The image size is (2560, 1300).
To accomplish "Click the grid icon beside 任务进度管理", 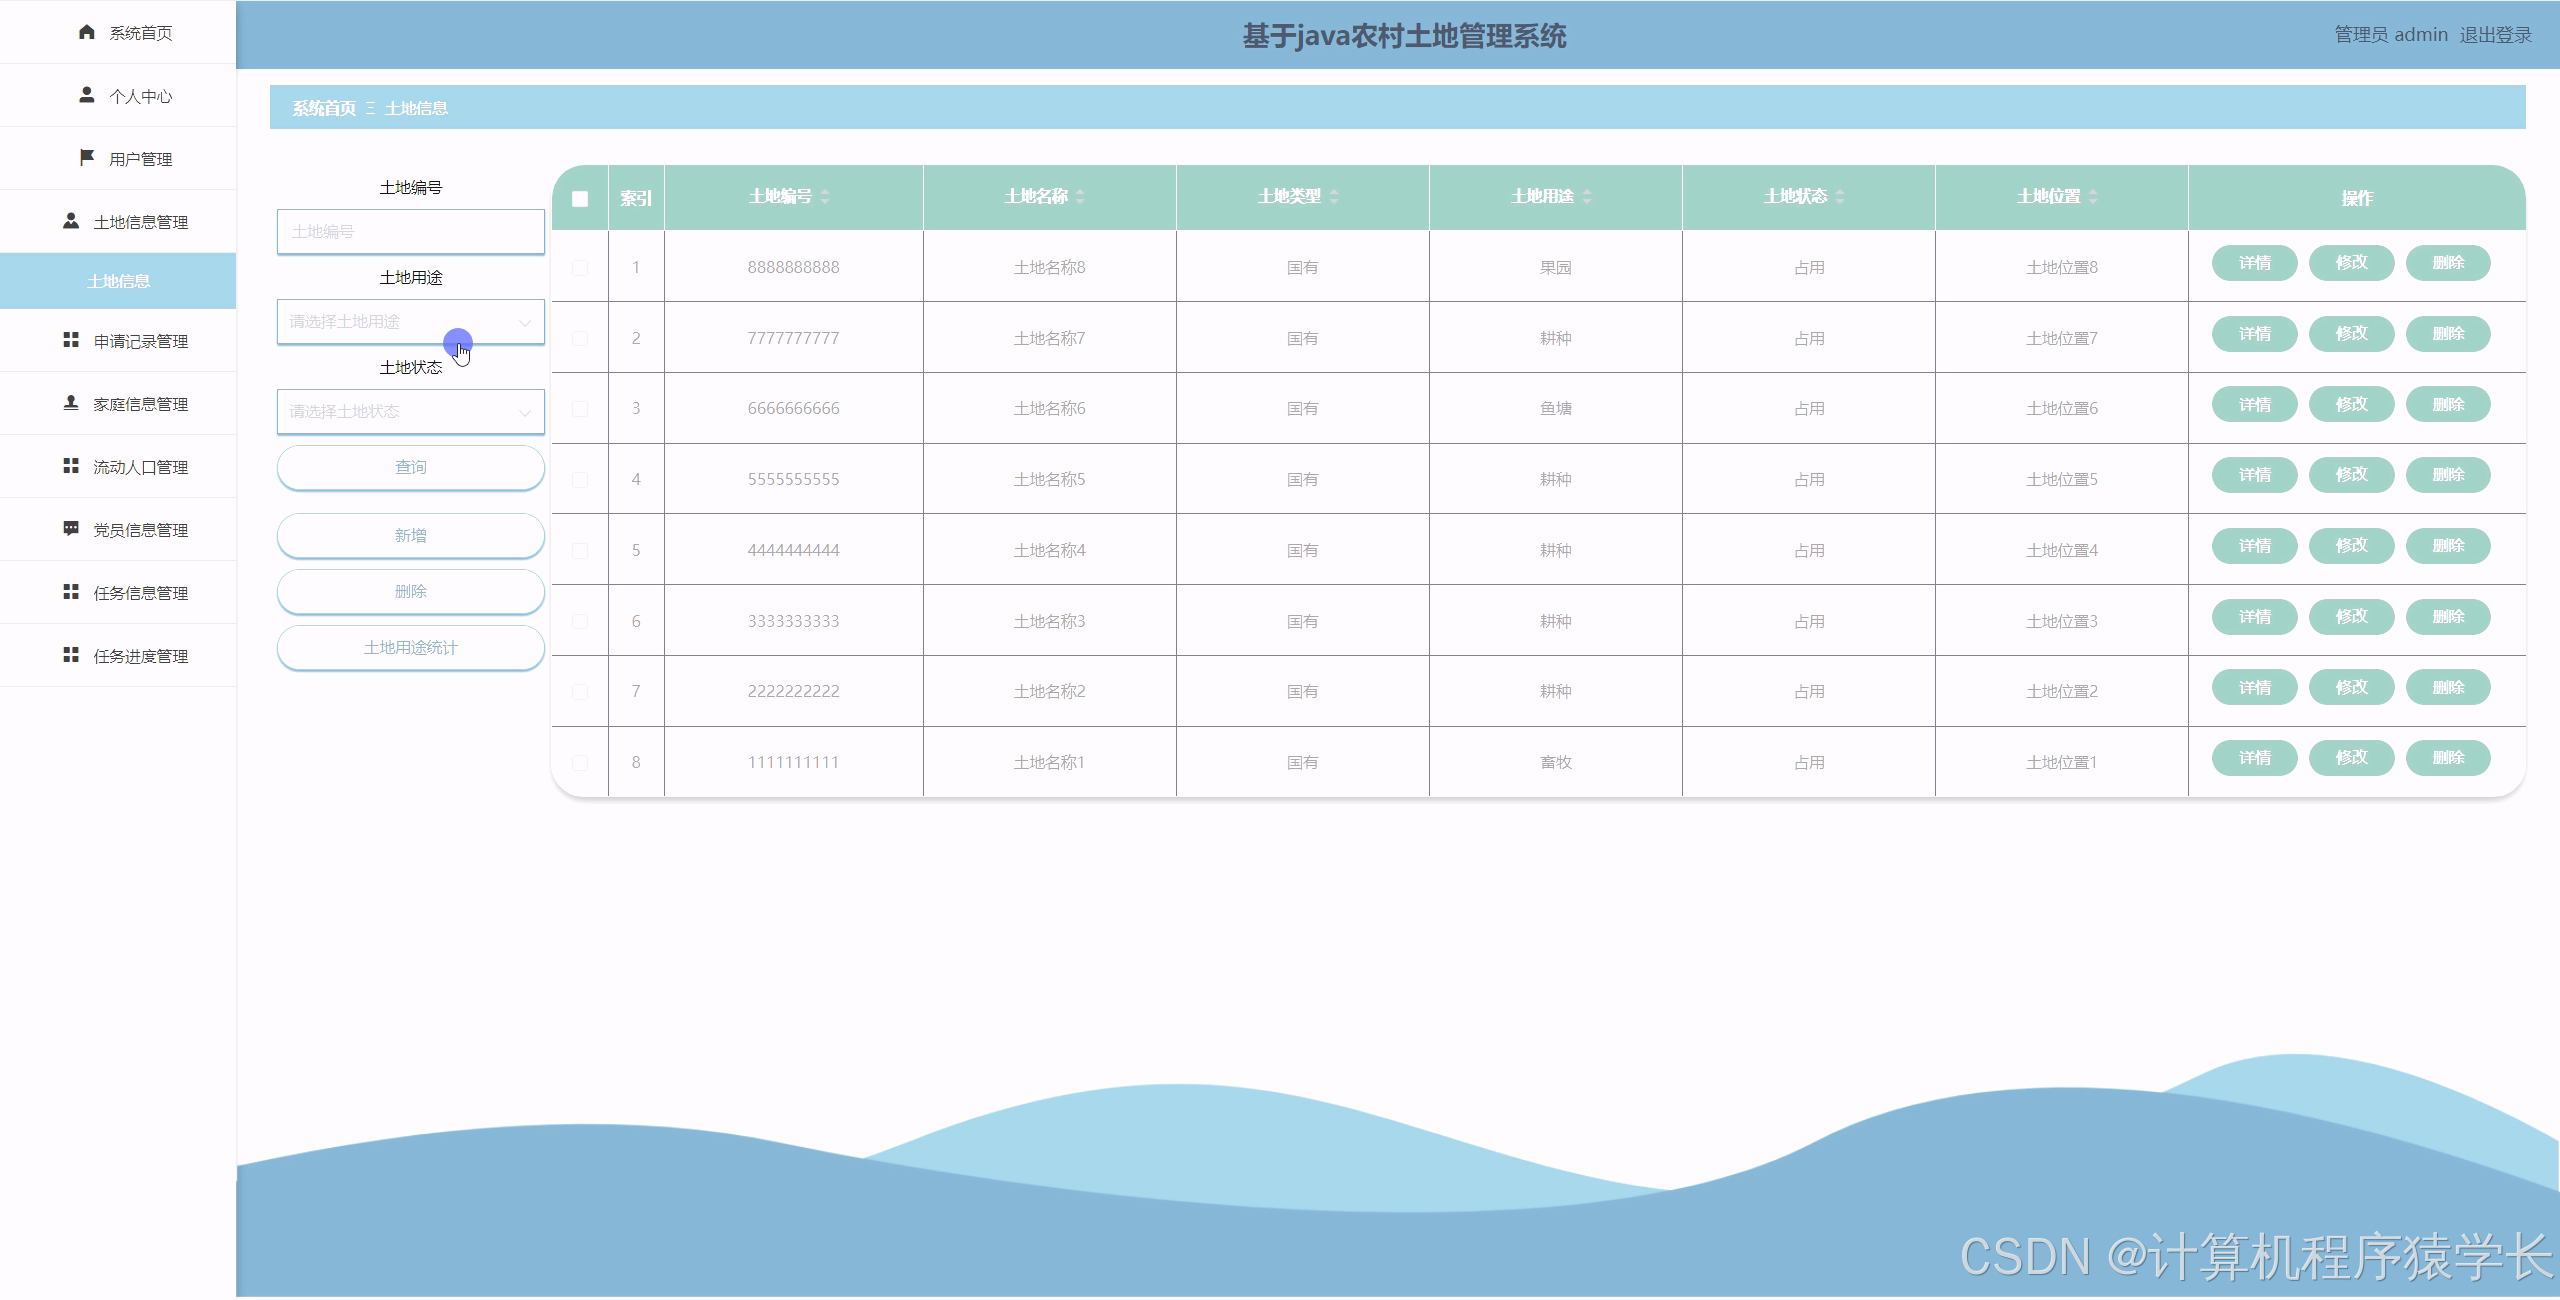I will 71,655.
